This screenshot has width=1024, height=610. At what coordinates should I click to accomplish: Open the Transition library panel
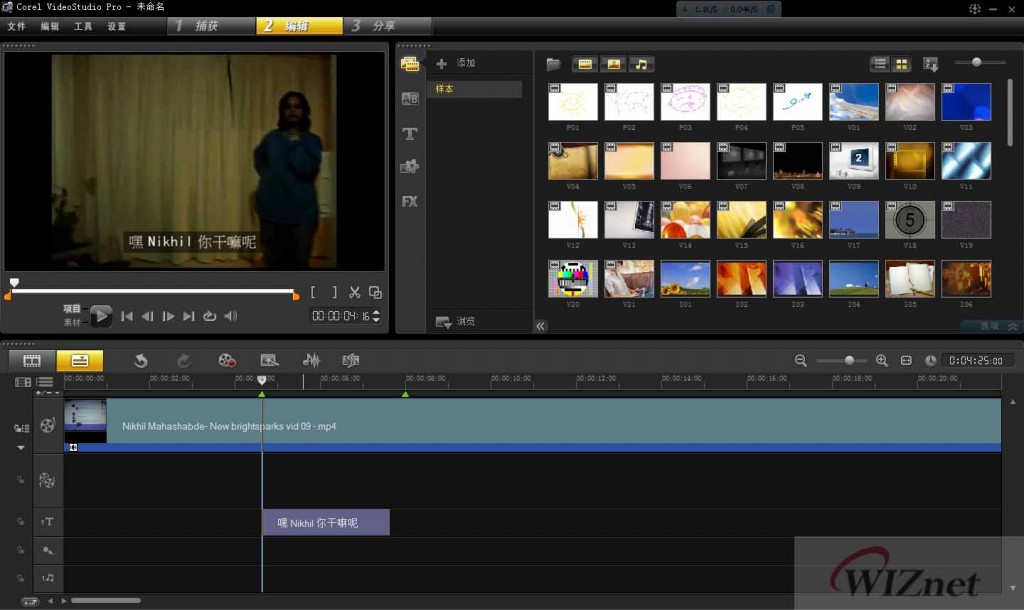[409, 98]
